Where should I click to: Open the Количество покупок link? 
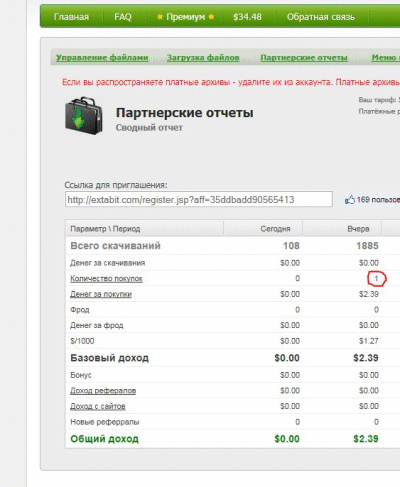click(x=106, y=279)
